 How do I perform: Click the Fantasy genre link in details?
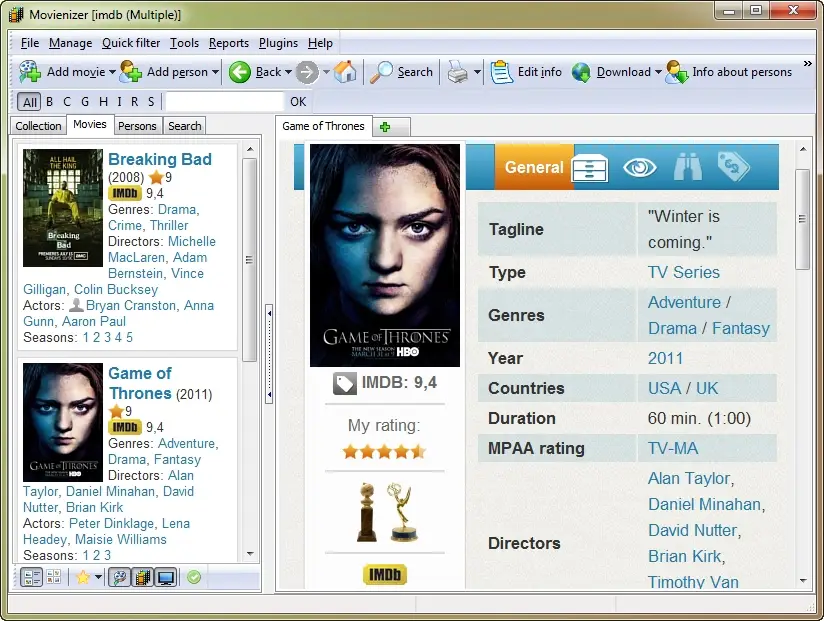(x=741, y=328)
